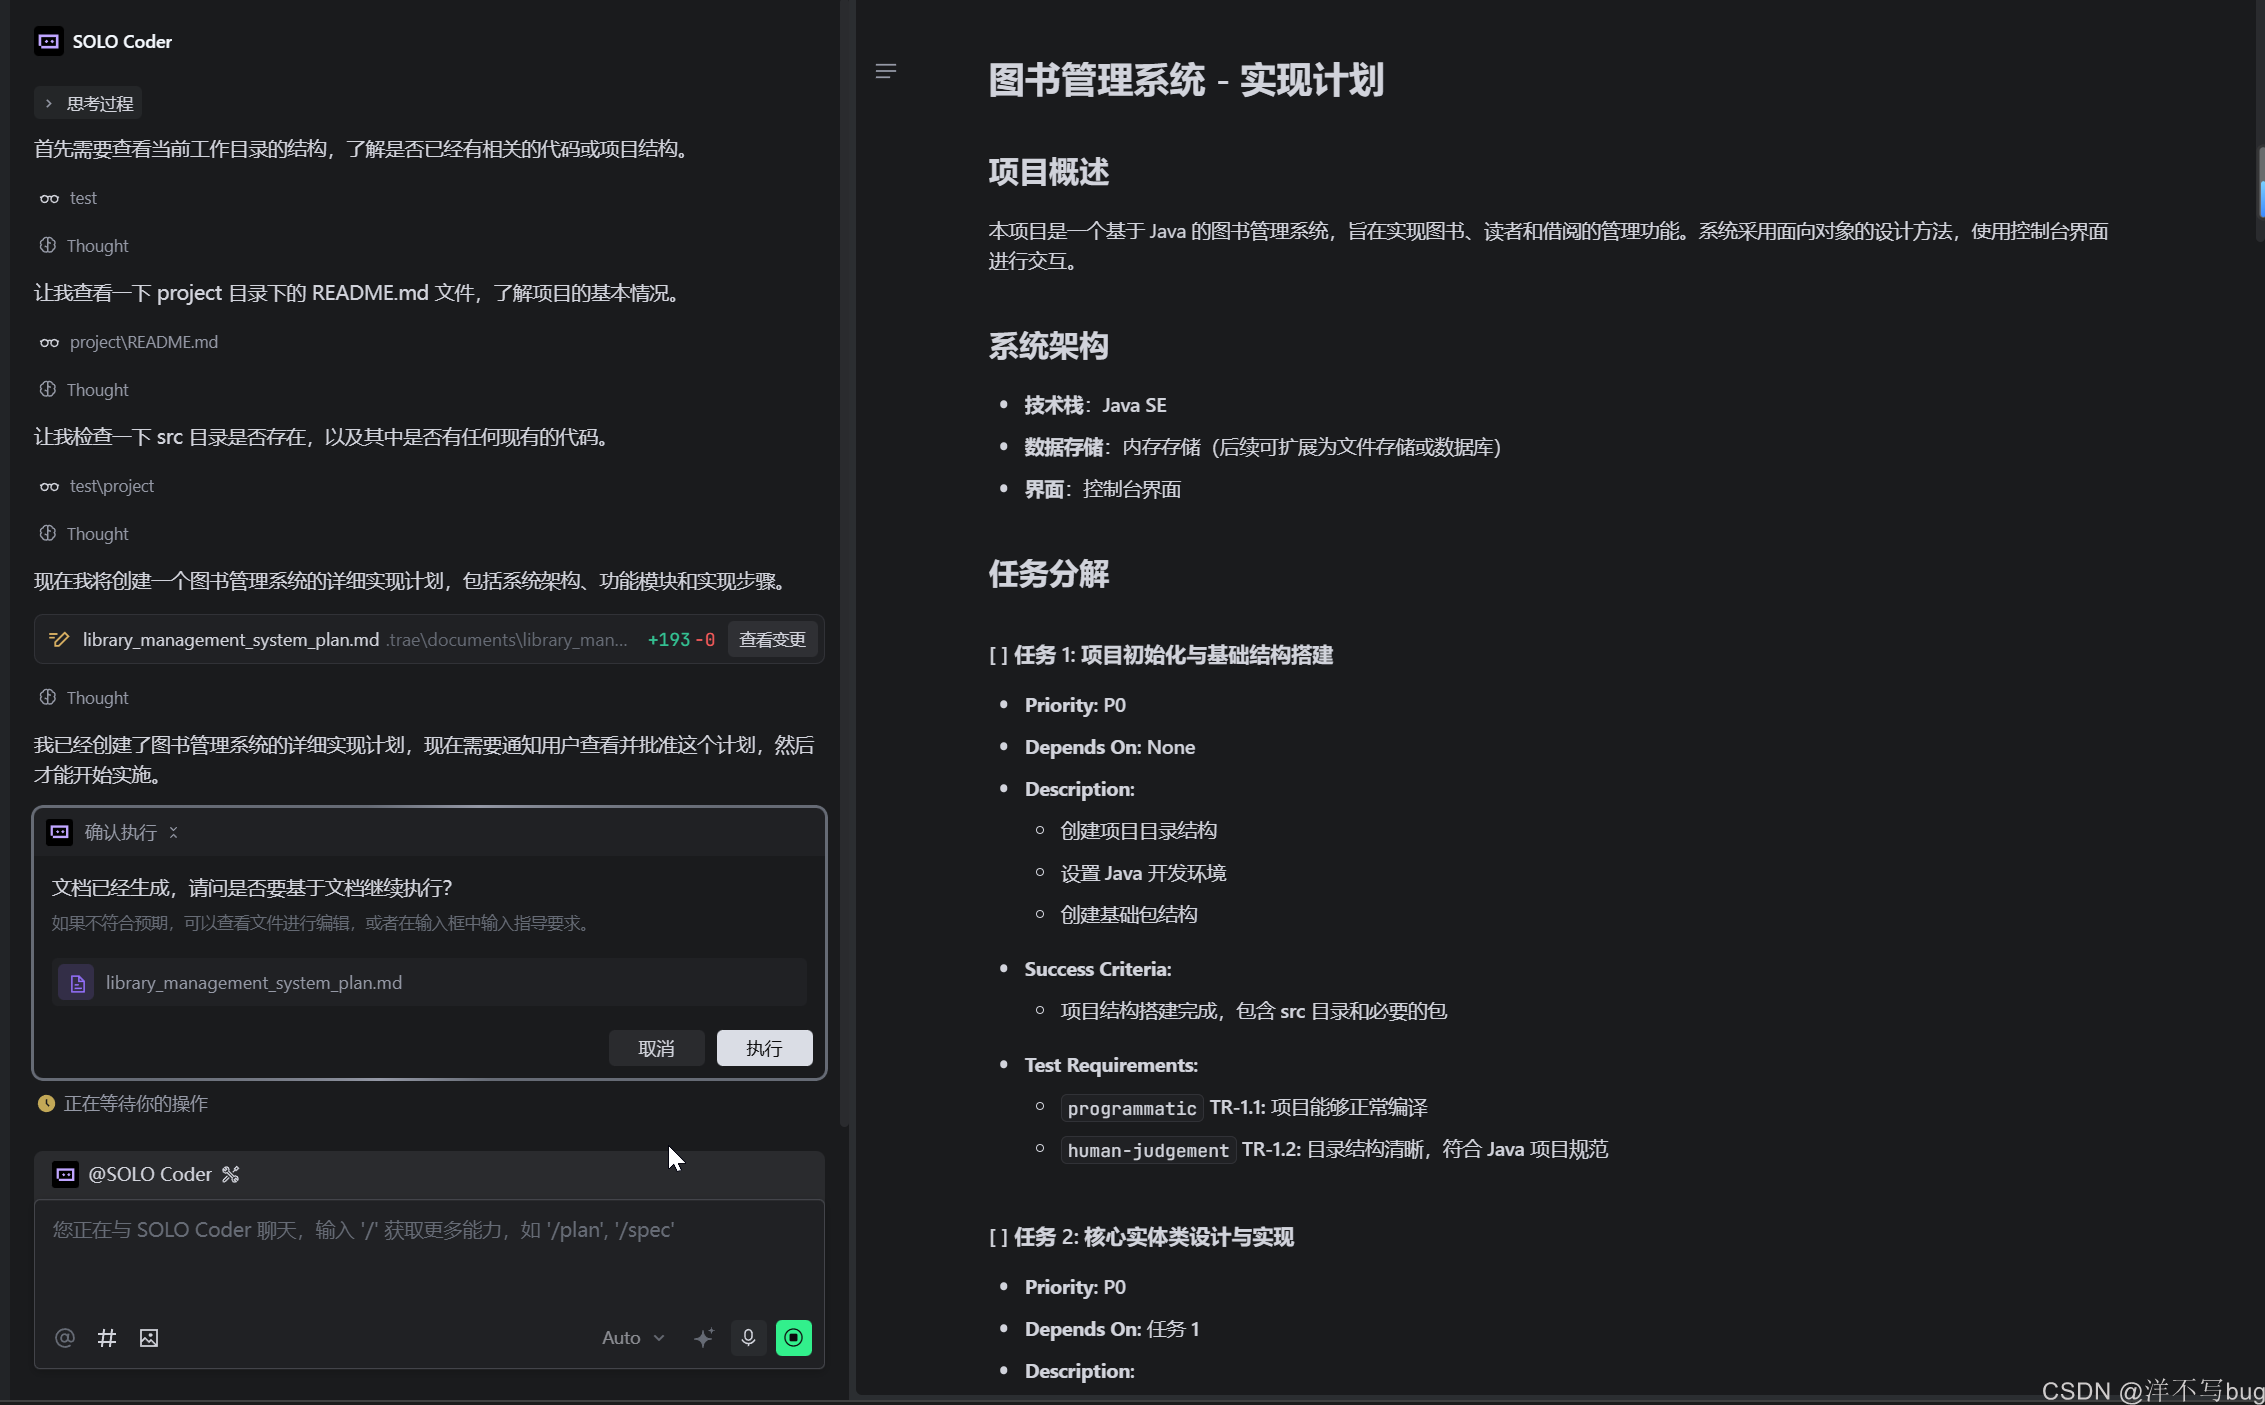Click the programmatic code tag
This screenshot has width=2265, height=1405.
pos(1132,1108)
